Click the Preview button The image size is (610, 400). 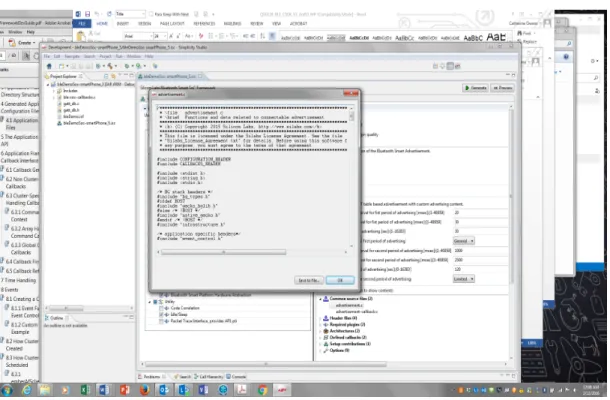[502, 88]
